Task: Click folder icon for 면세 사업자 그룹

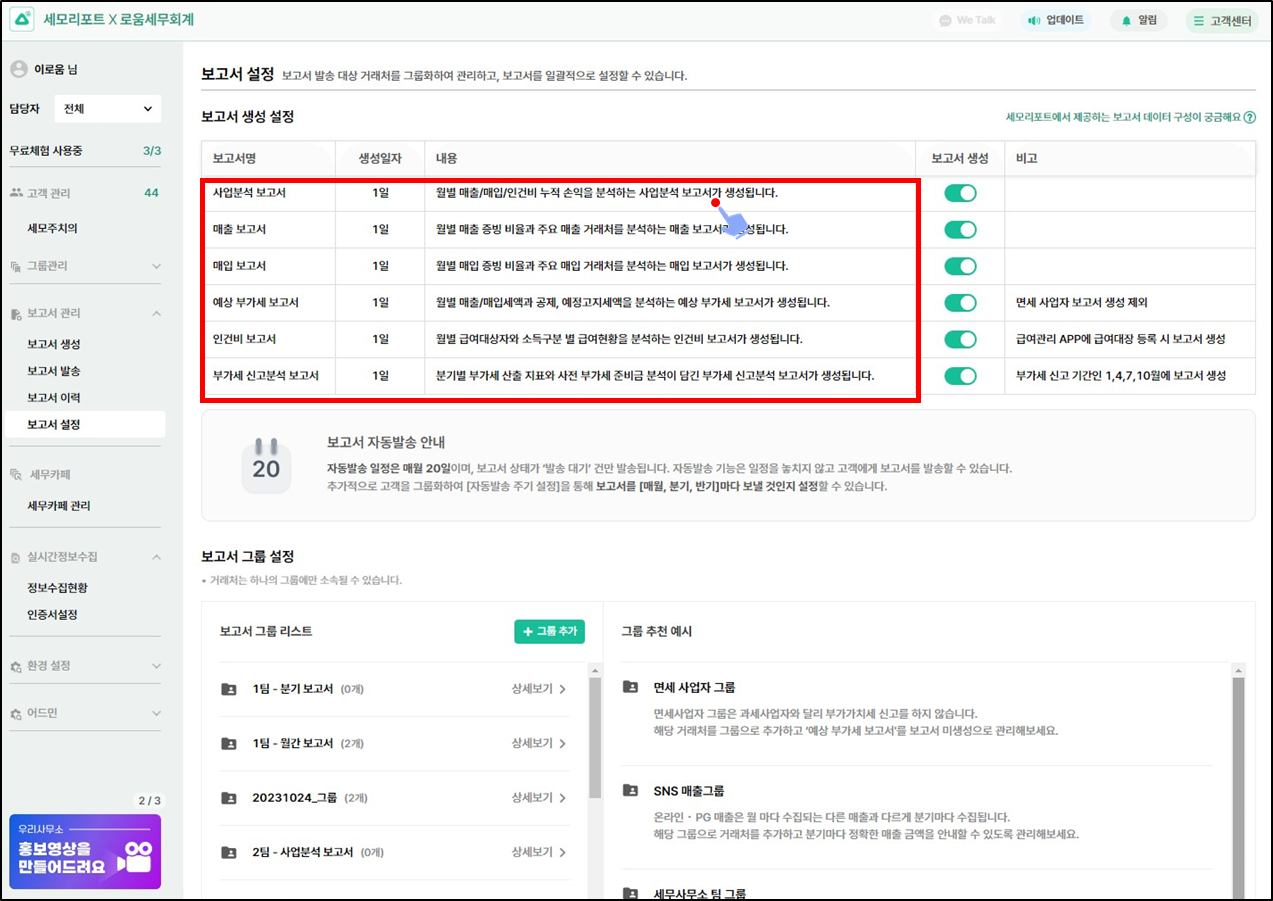Action: [630, 687]
